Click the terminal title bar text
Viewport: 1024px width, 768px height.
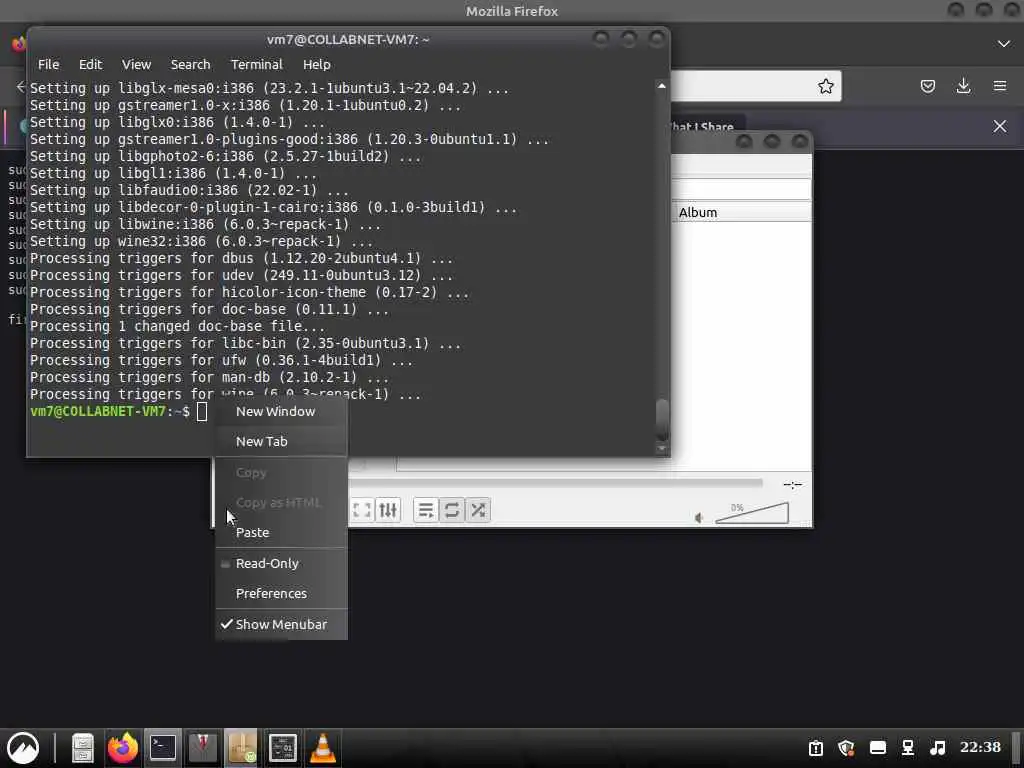point(348,40)
